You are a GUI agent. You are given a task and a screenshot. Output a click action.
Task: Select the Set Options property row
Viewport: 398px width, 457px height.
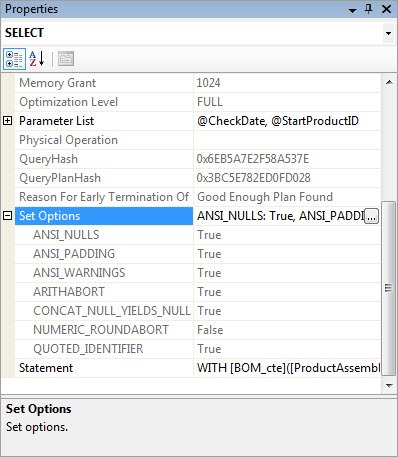pyautogui.click(x=197, y=216)
